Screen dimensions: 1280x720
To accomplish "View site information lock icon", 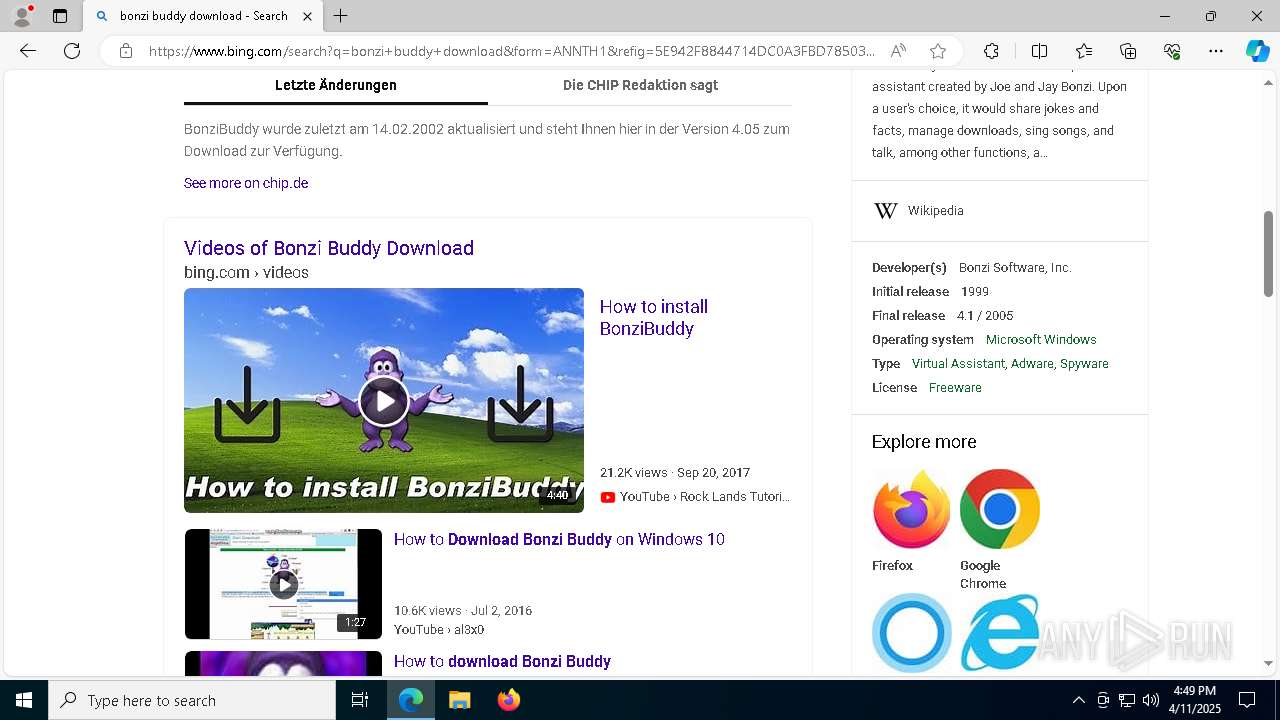I will click(126, 51).
